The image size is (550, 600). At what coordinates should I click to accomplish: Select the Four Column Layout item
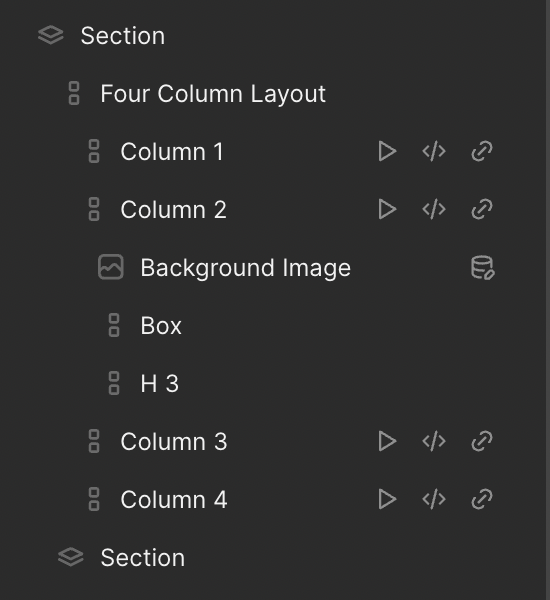213,94
